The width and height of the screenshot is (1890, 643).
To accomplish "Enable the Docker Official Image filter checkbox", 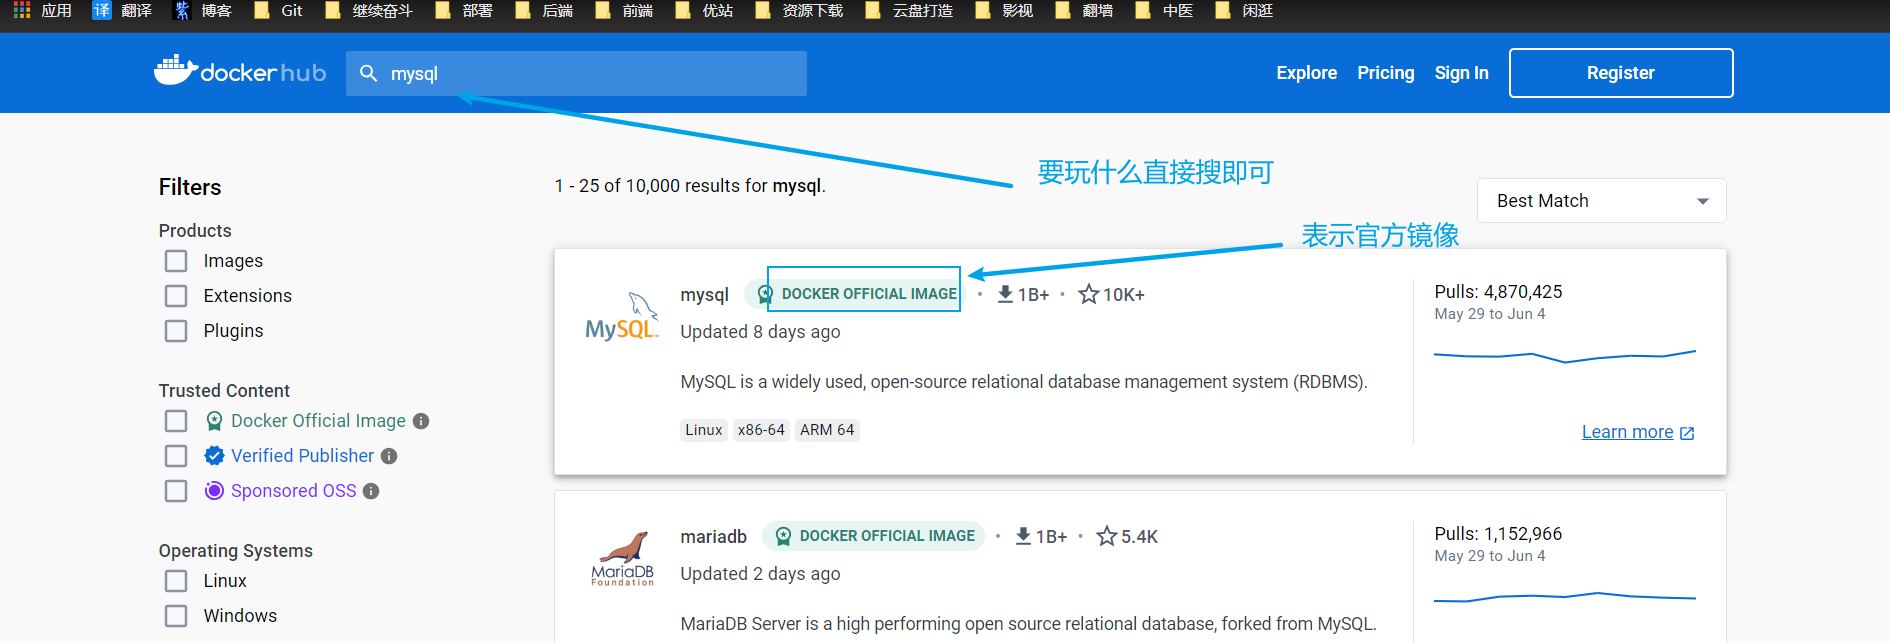I will pyautogui.click(x=176, y=421).
